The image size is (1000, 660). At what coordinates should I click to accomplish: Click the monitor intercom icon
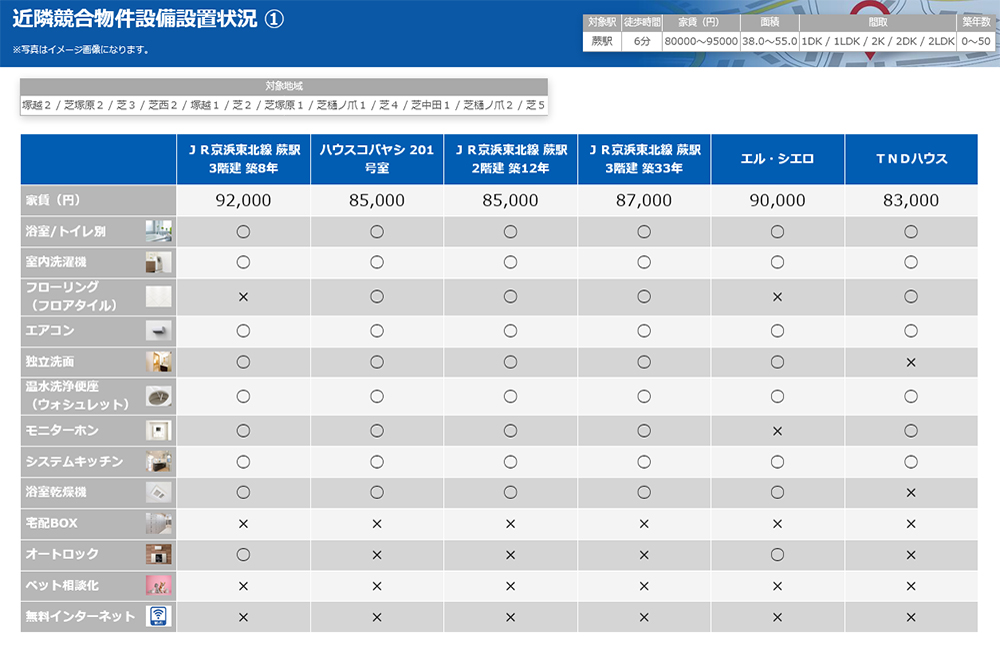(x=158, y=431)
